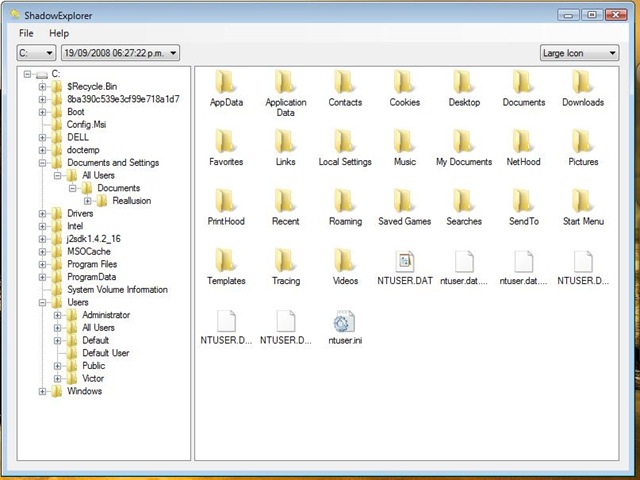Screen dimensions: 640x480
Task: Select j2sdk1.4.2_16 folder in tree
Action: (93, 239)
